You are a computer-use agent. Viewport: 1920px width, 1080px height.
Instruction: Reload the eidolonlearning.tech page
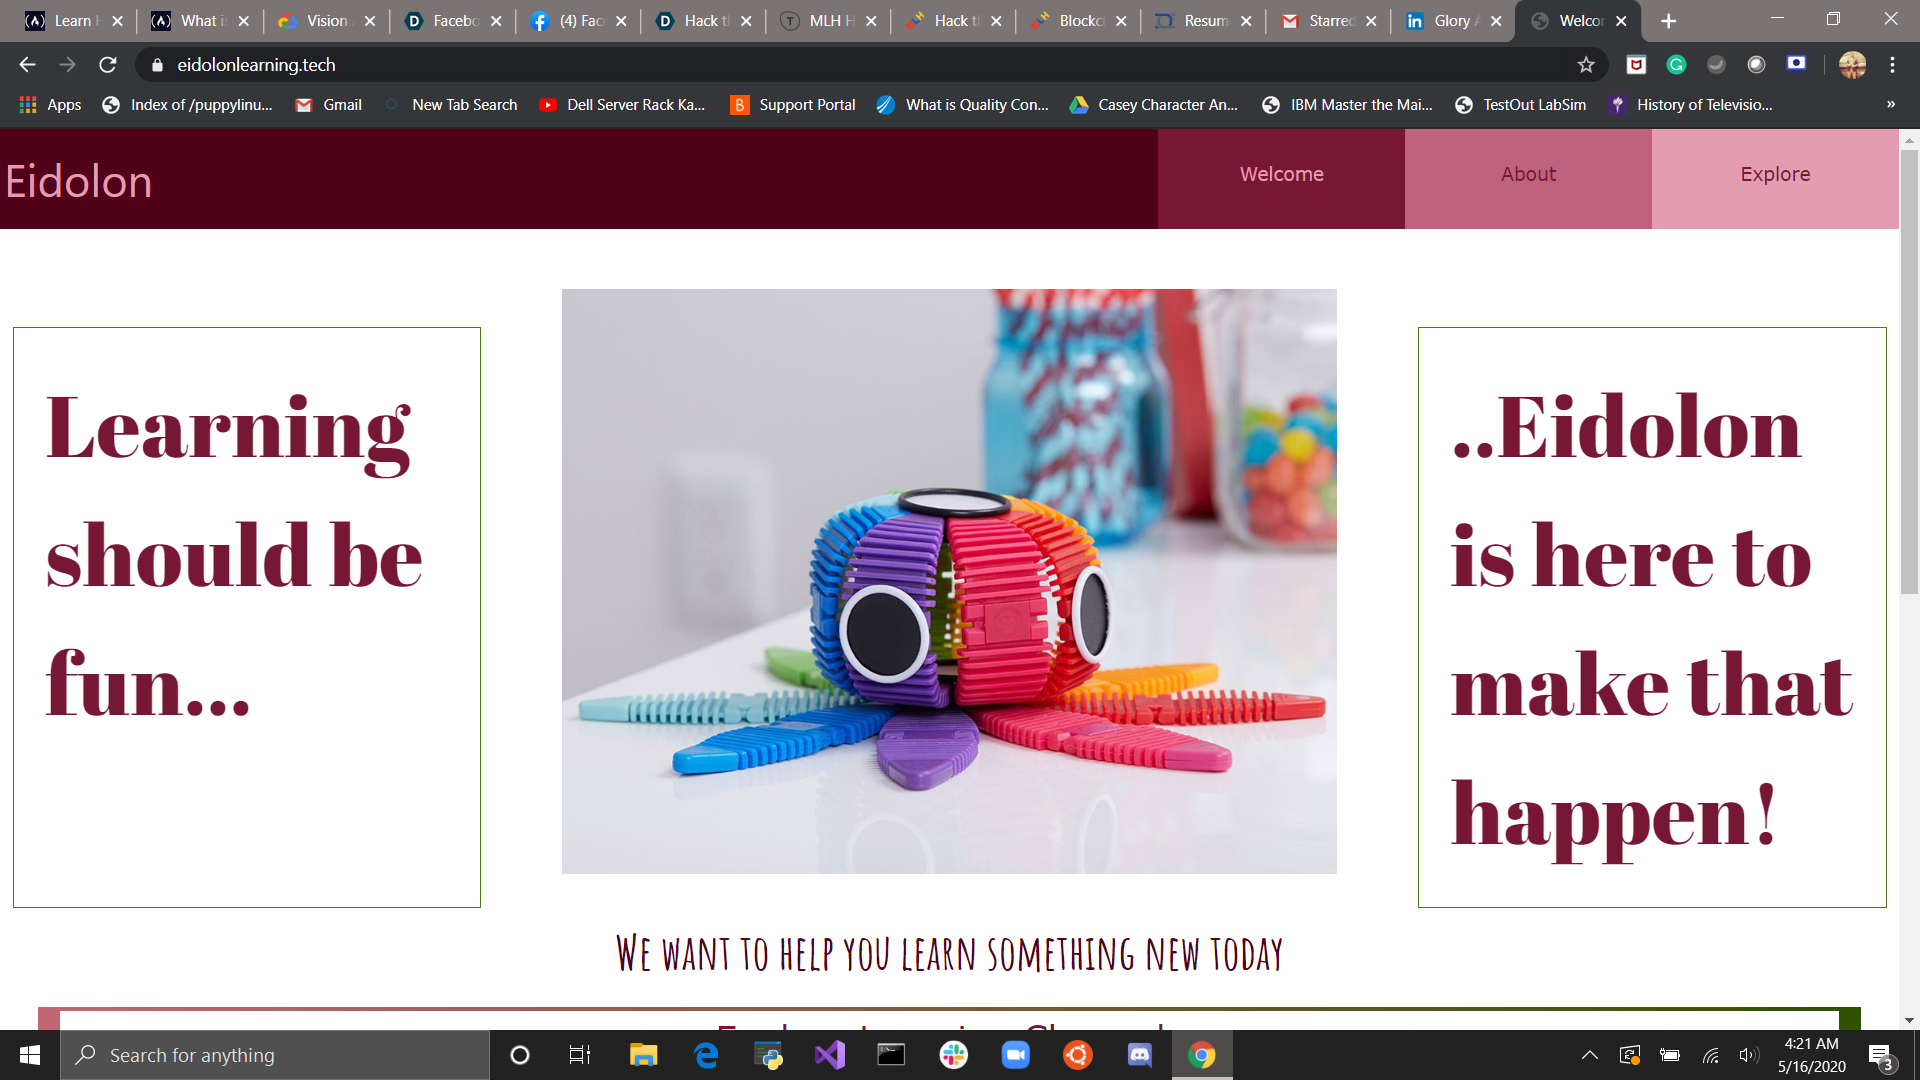point(108,65)
